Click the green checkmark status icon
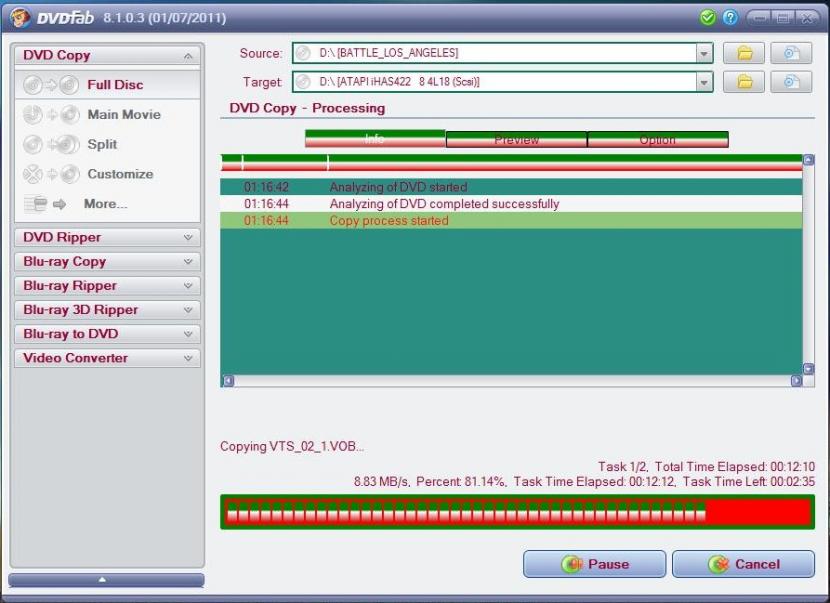The height and width of the screenshot is (603, 830). coord(707,17)
